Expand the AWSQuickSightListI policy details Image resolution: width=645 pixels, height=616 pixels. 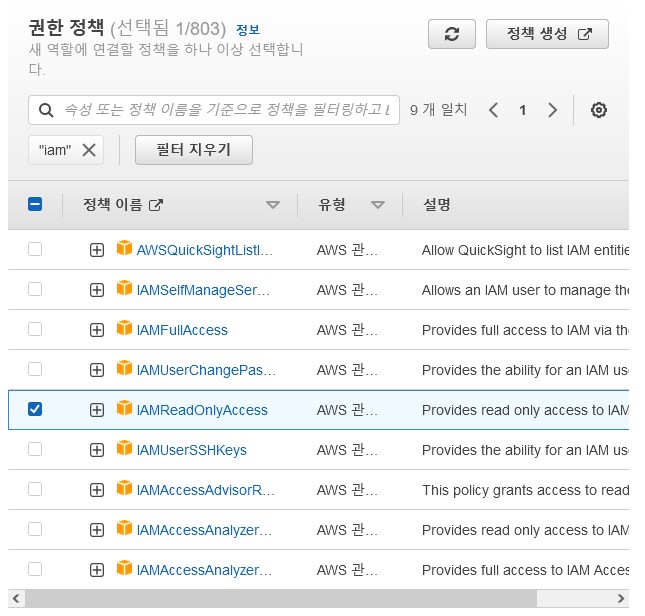[97, 250]
